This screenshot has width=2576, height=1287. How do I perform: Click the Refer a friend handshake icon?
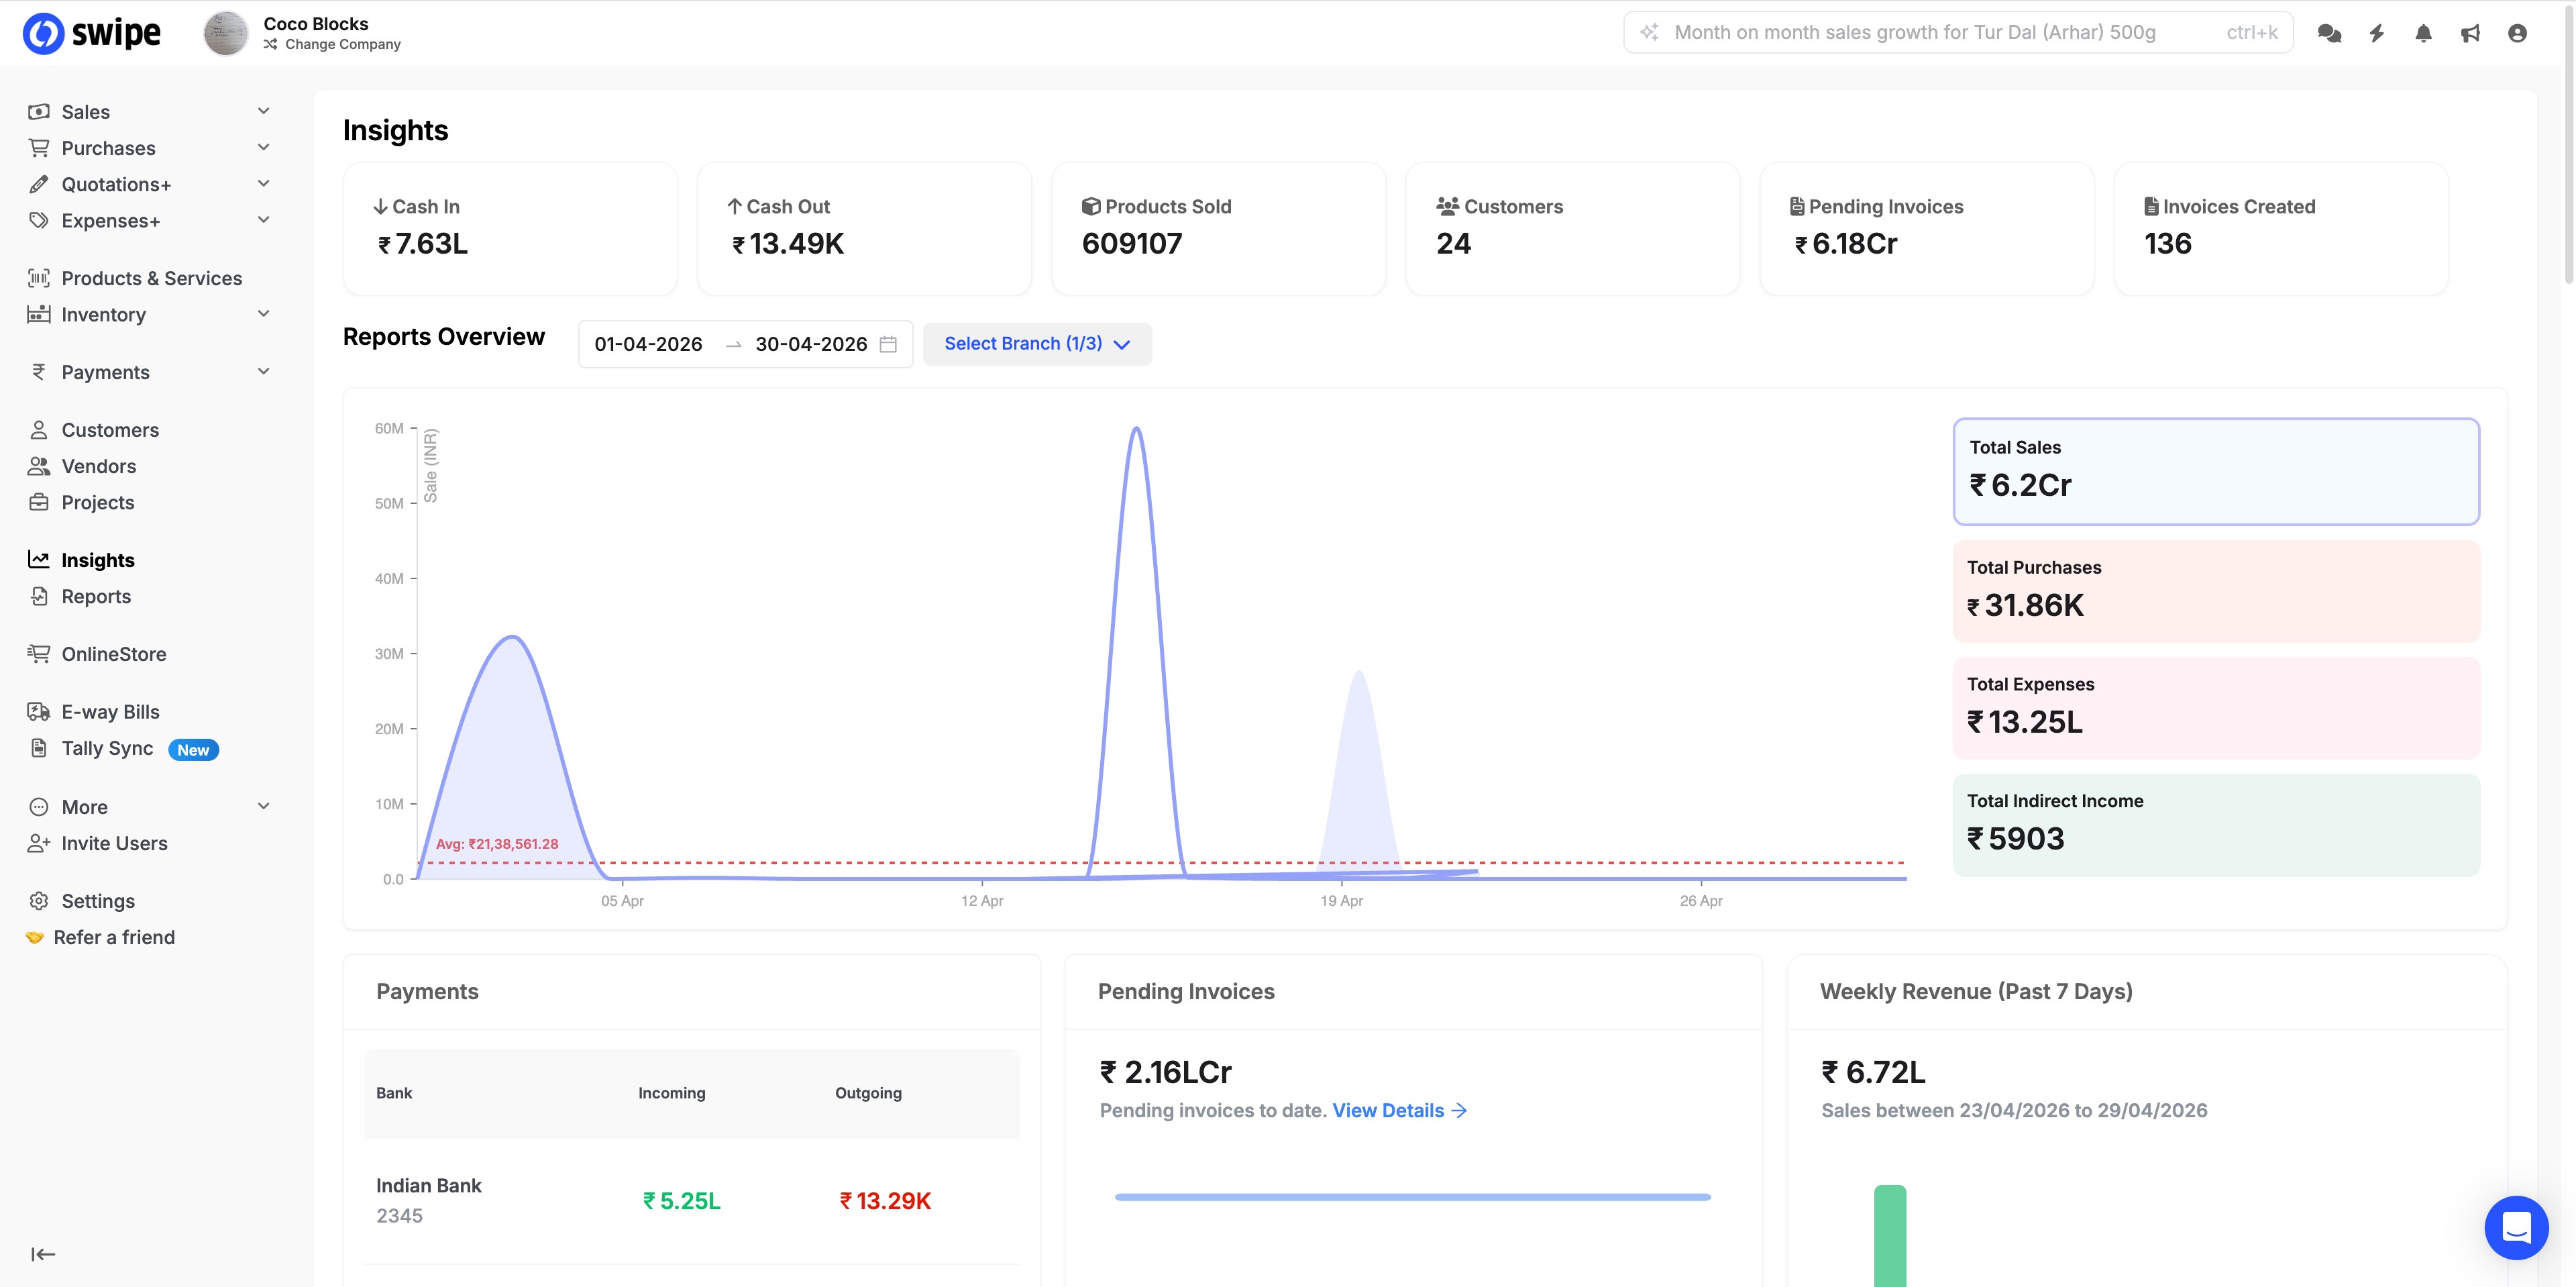pyautogui.click(x=35, y=937)
